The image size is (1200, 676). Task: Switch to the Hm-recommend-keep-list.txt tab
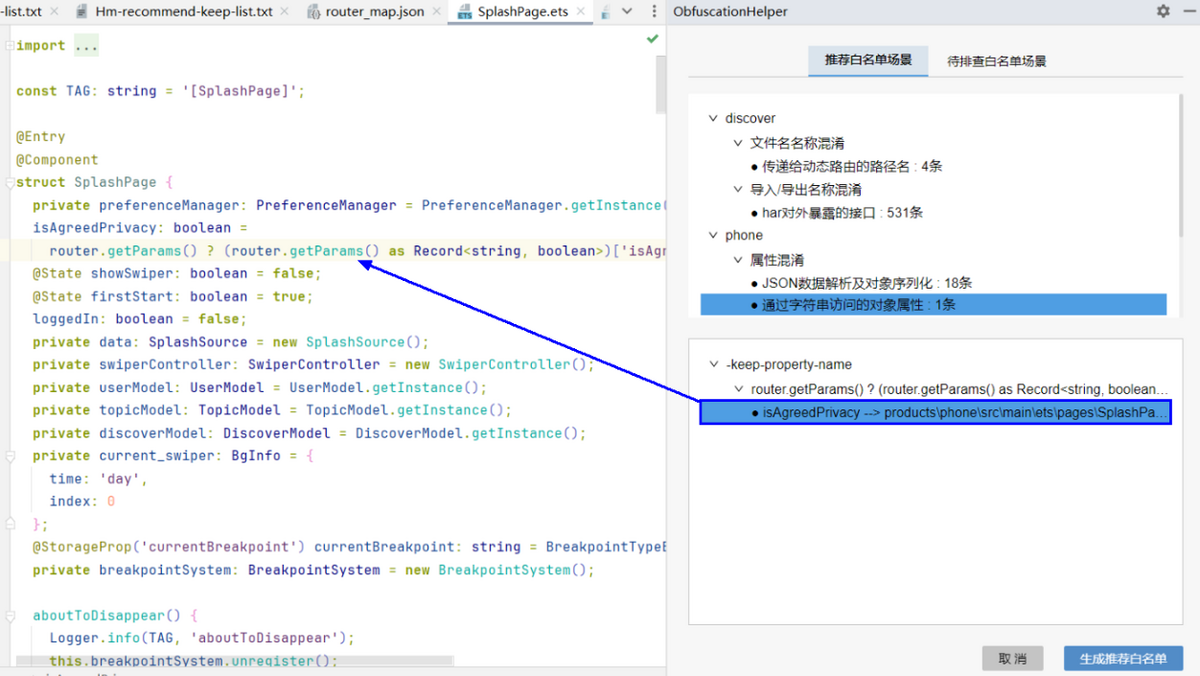click(x=183, y=12)
